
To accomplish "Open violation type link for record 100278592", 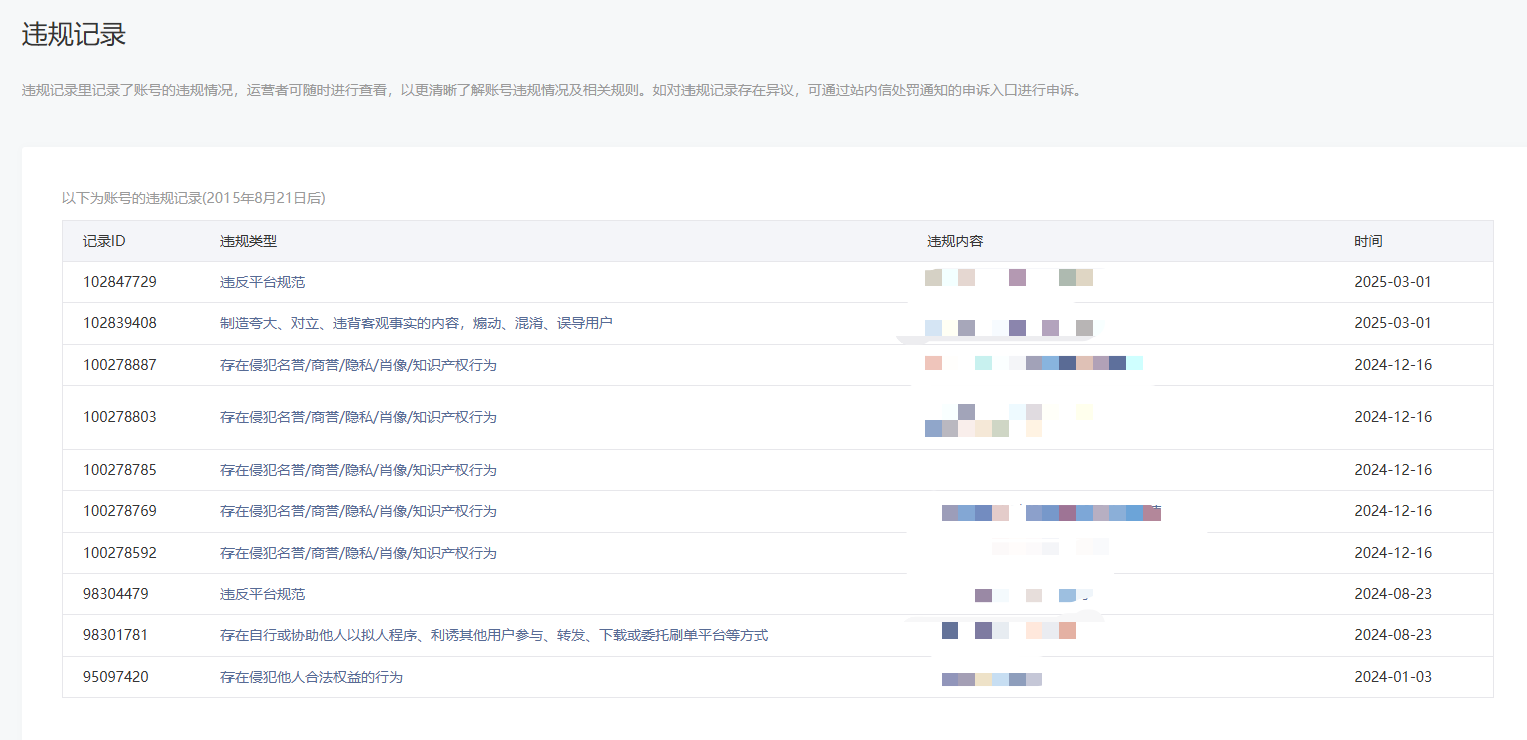I will pos(358,553).
